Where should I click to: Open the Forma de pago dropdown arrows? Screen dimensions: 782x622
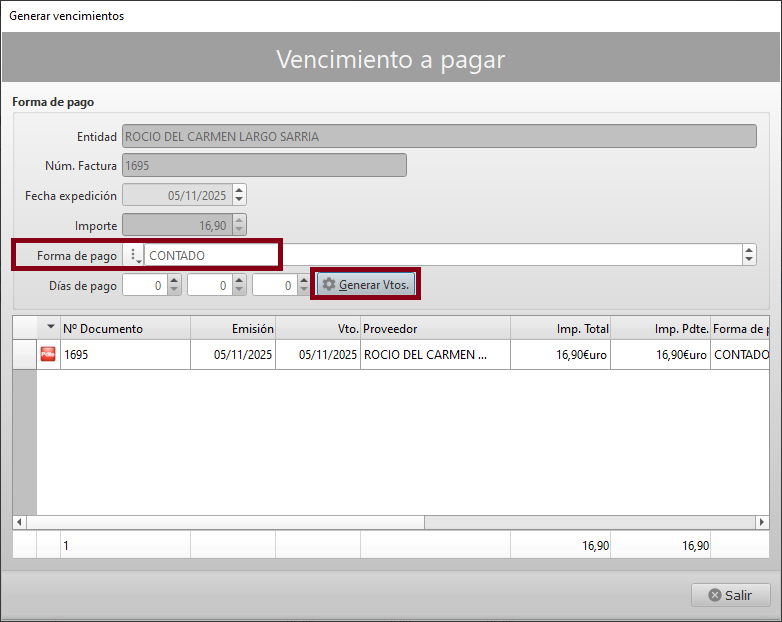[749, 256]
